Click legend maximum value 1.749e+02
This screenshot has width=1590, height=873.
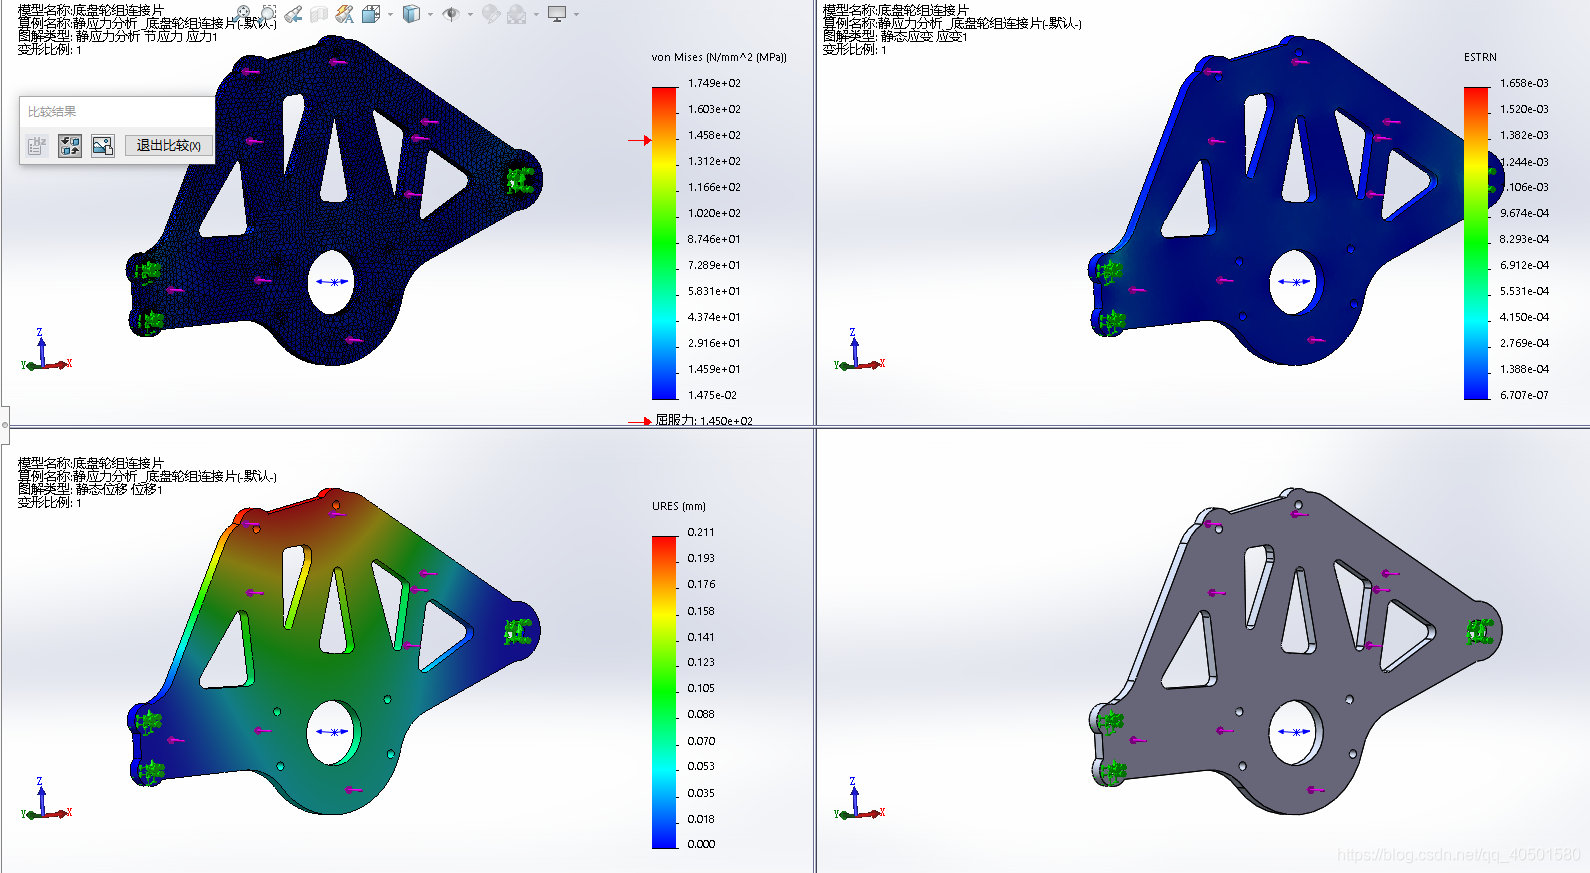tap(714, 83)
